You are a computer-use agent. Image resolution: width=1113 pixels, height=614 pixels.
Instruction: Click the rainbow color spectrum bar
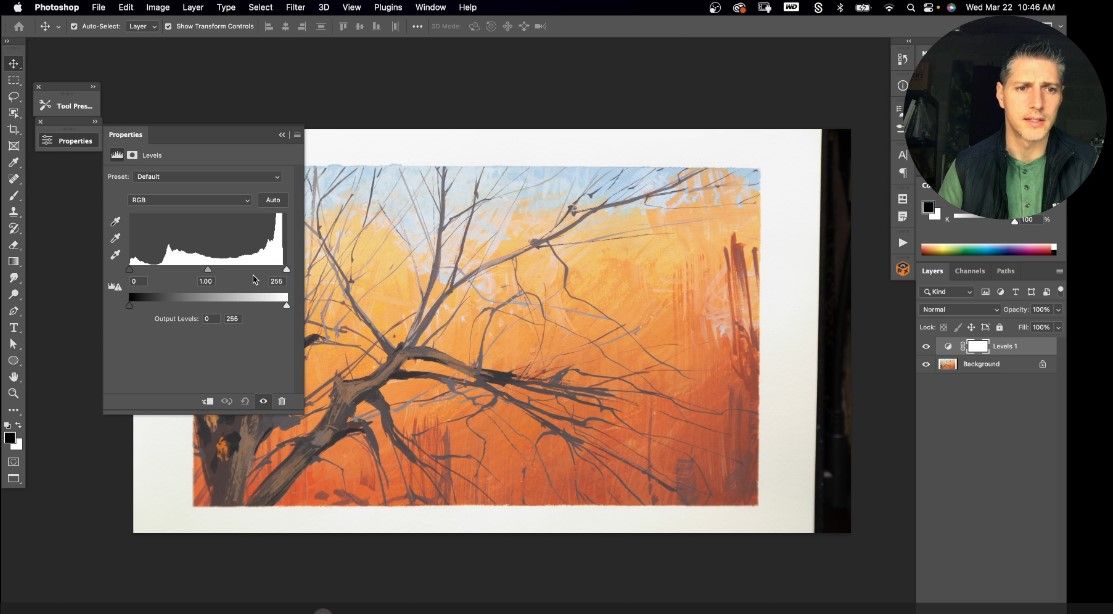coord(988,249)
